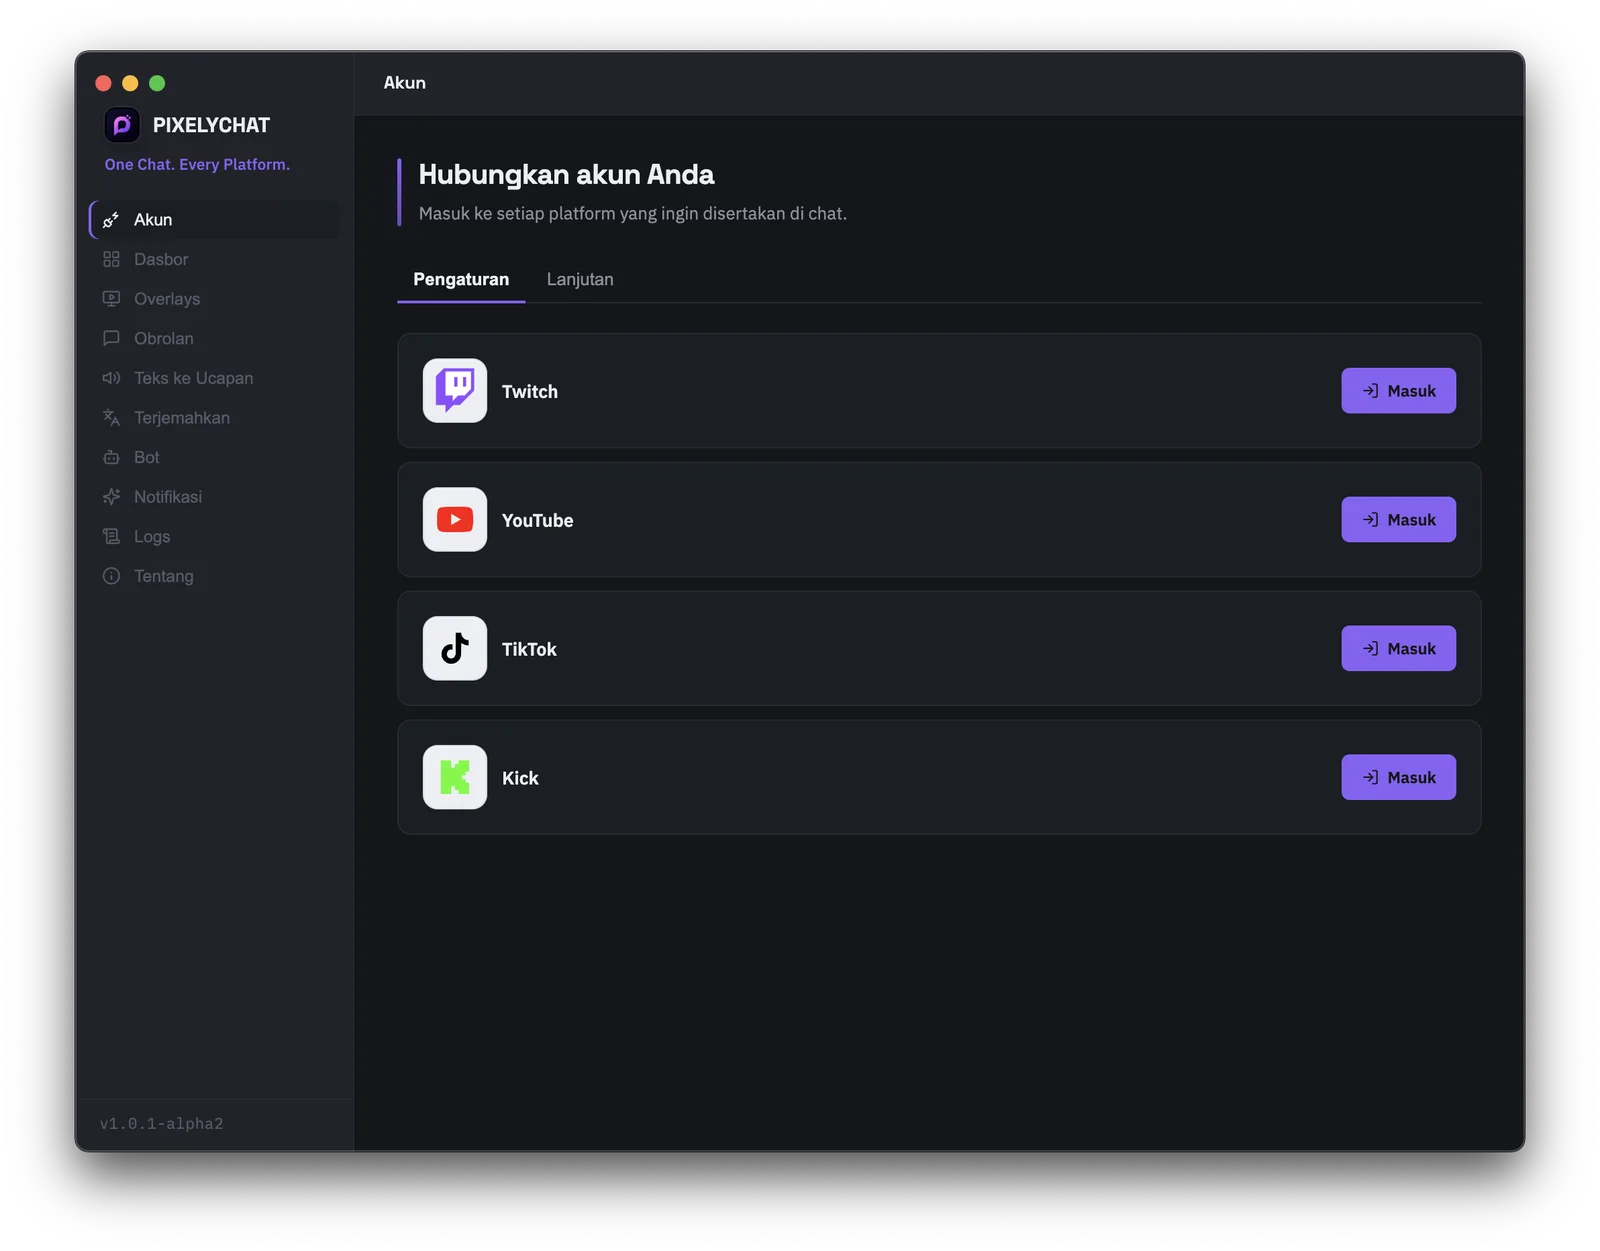This screenshot has height=1251, width=1600.
Task: Click the TikTok platform logo
Action: [x=455, y=649]
